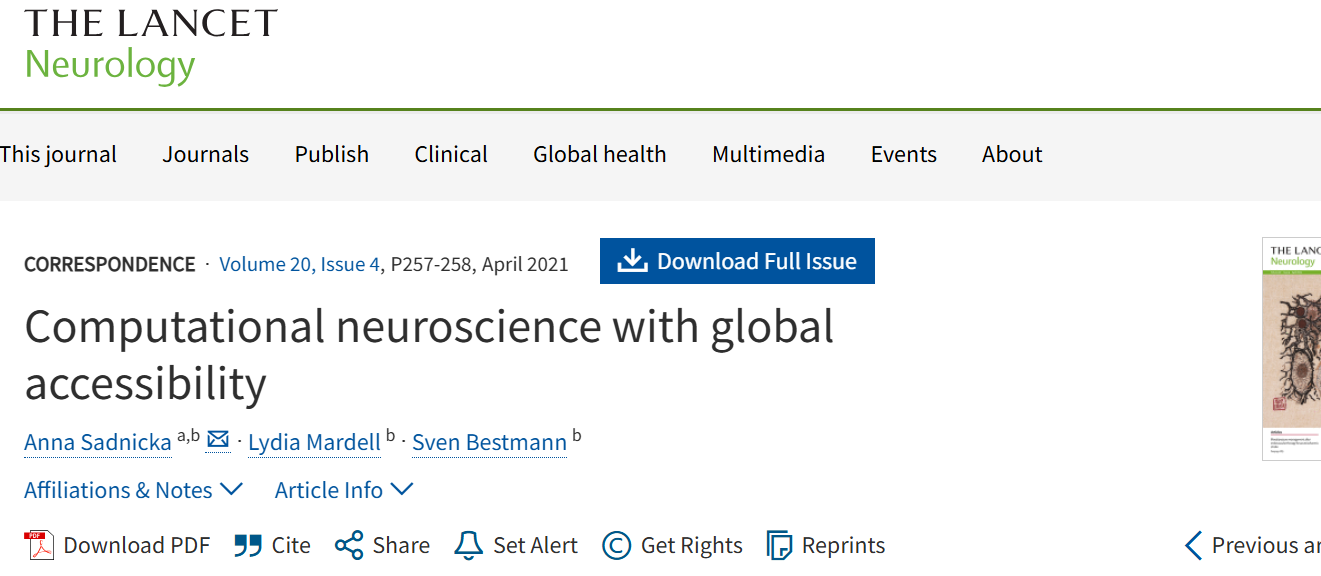The image size is (1321, 576).
Task: Open the This journal menu
Action: (58, 155)
